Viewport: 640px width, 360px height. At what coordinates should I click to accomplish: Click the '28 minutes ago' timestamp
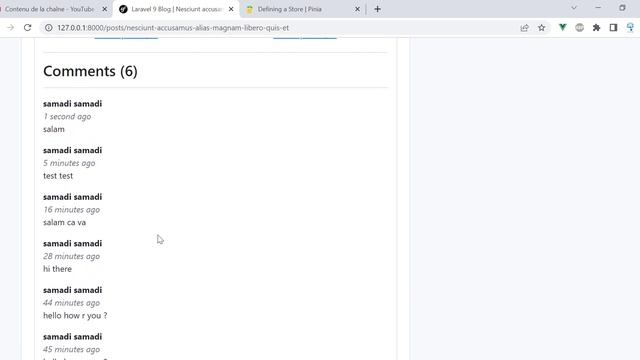click(71, 256)
